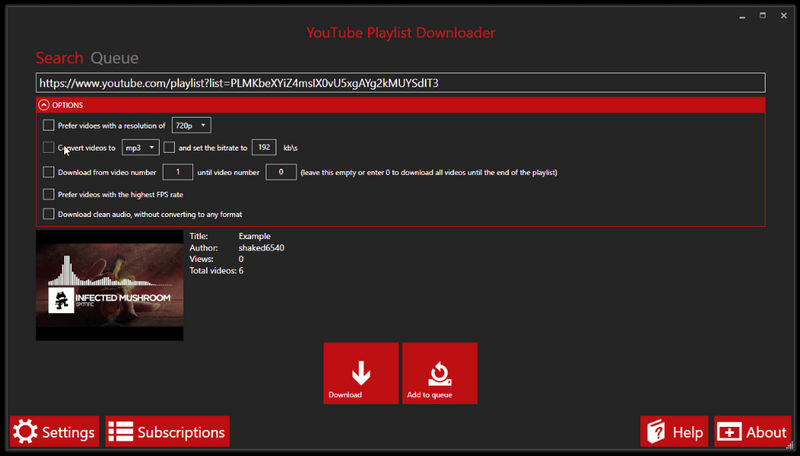
Task: Close the application window
Action: (784, 16)
